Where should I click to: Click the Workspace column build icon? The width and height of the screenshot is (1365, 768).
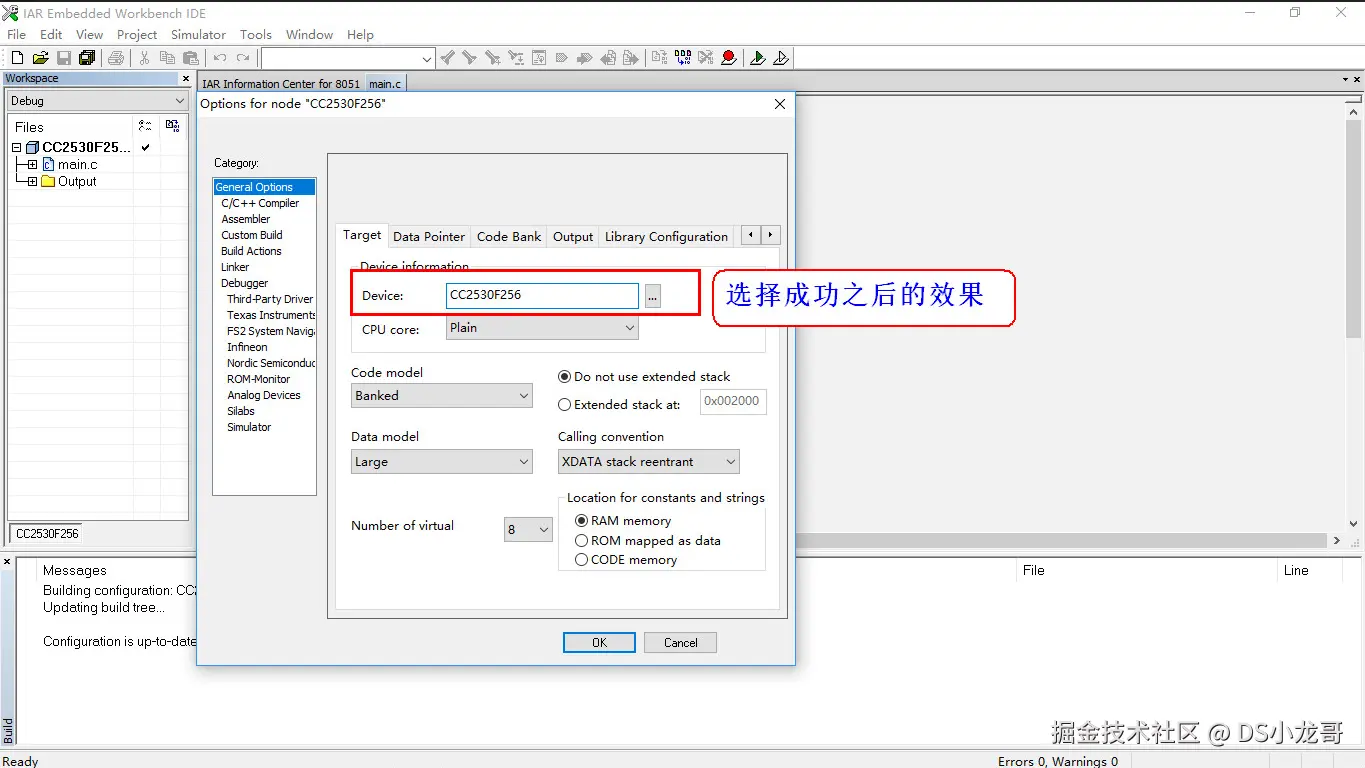pyautogui.click(x=173, y=126)
